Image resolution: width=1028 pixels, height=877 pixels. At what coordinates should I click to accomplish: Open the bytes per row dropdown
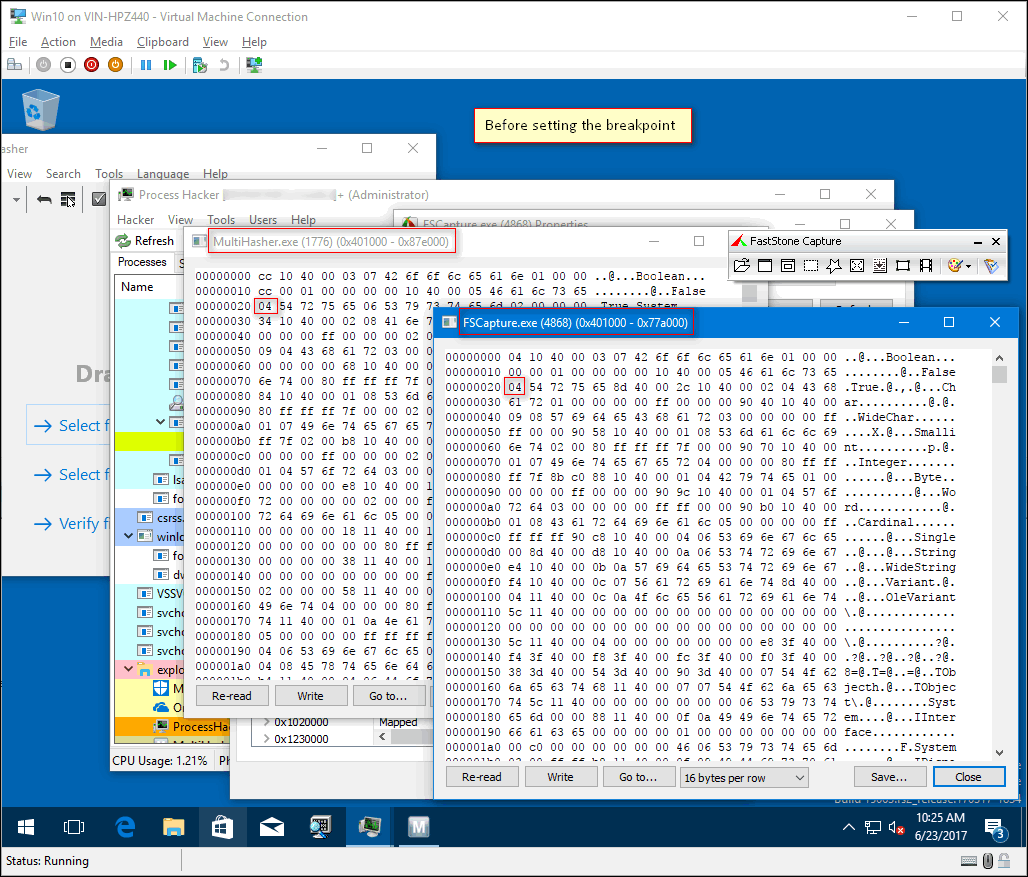pos(744,777)
